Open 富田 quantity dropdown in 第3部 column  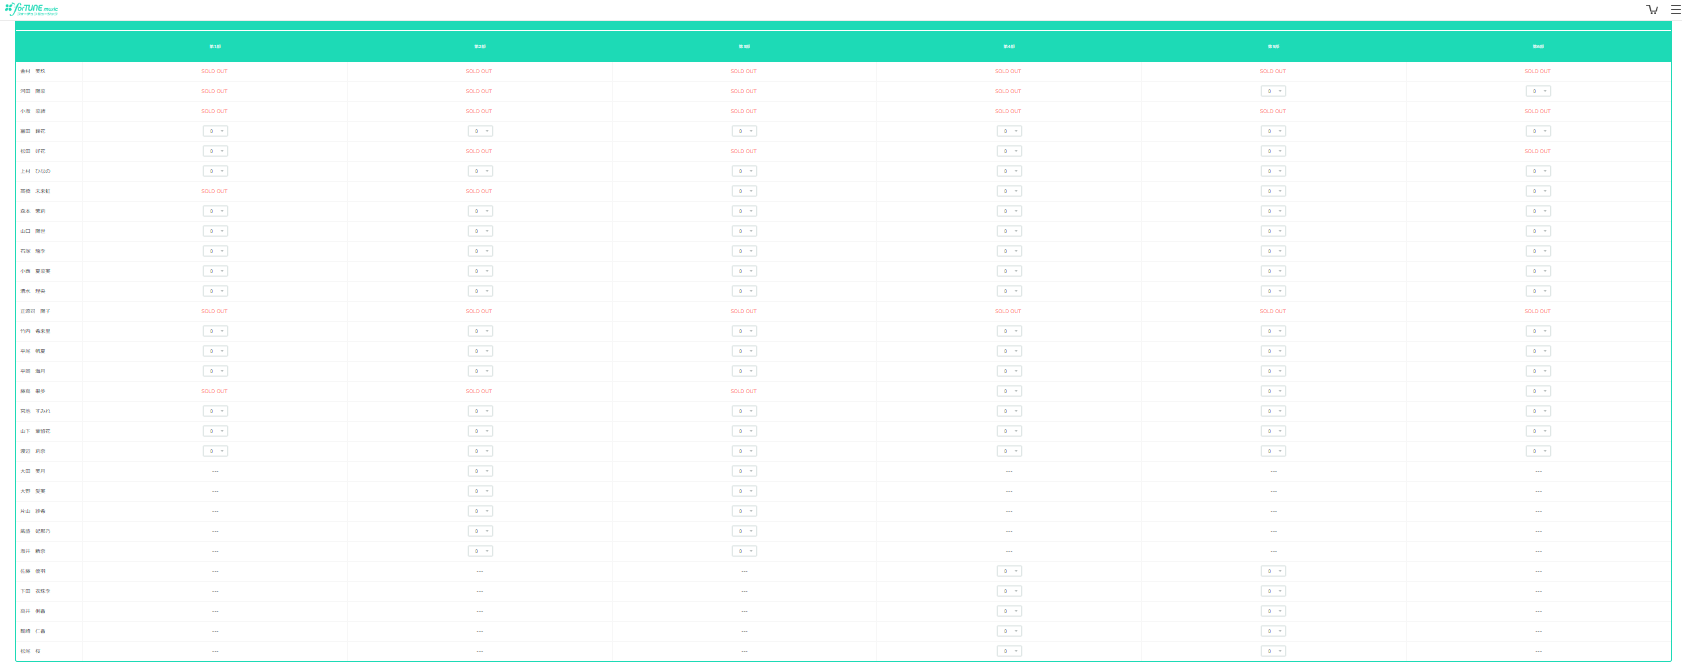744,131
